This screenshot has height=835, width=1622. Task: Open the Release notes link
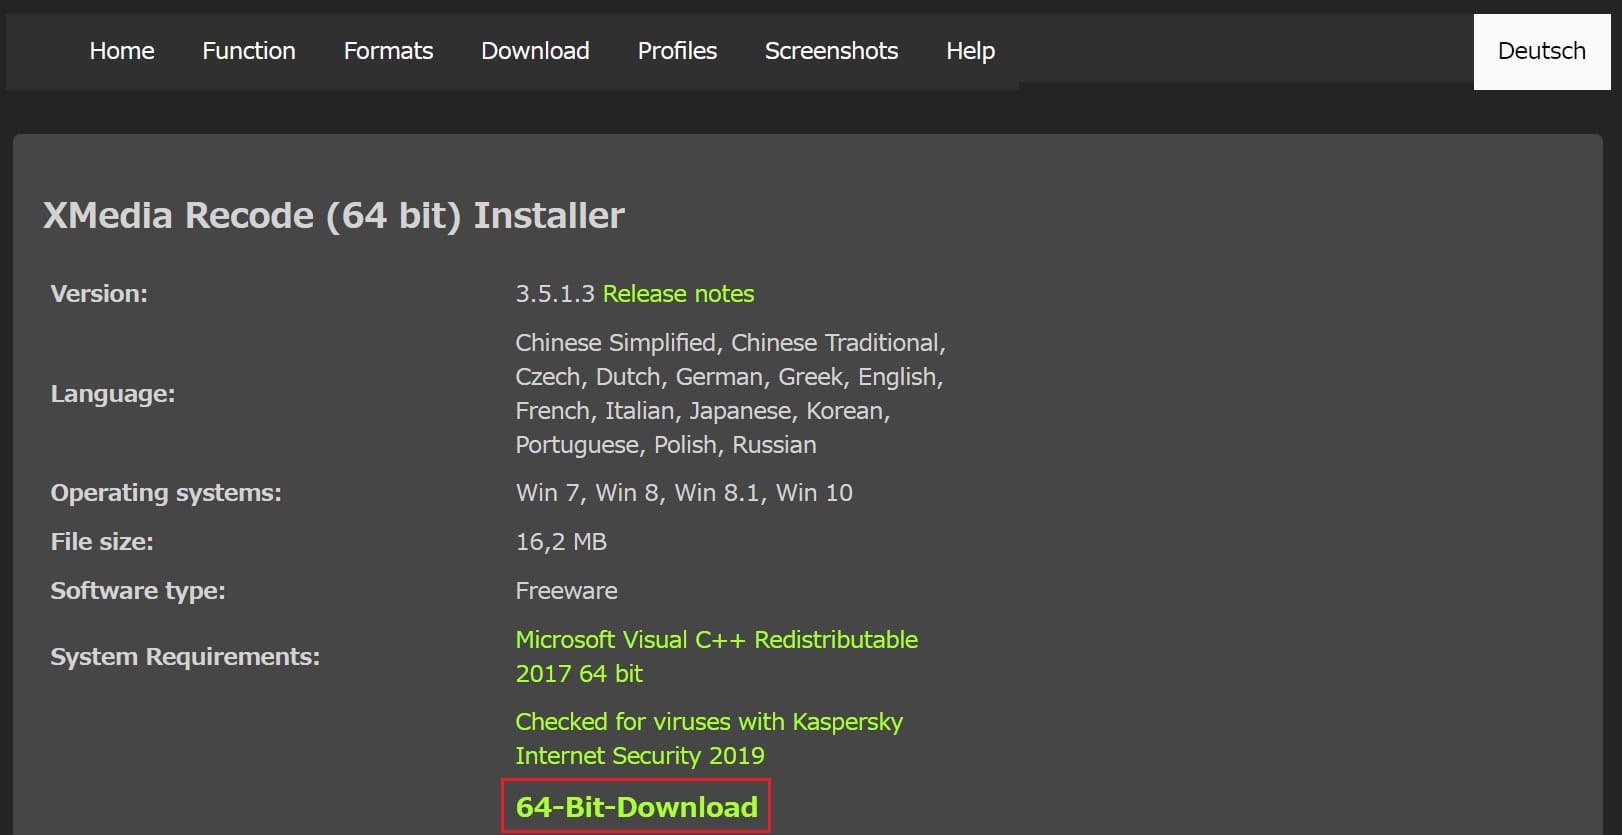coord(678,294)
